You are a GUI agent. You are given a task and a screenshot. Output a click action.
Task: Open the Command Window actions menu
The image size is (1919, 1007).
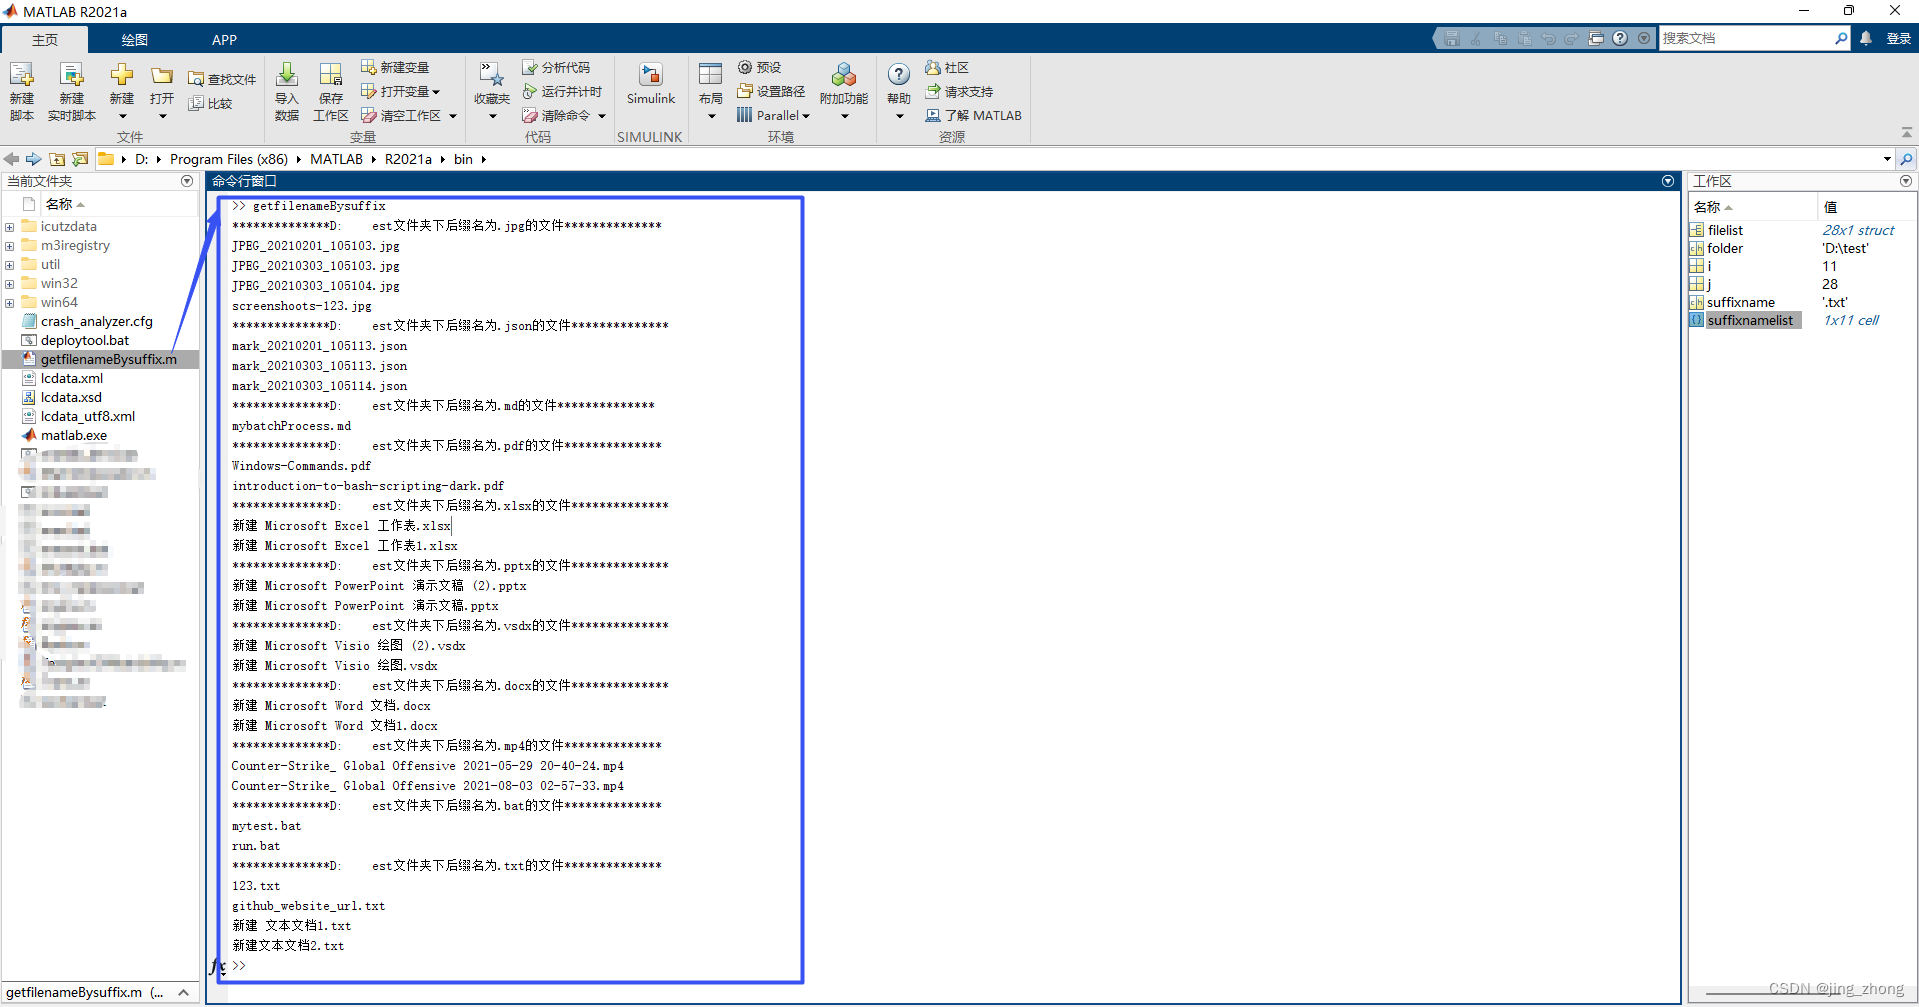coord(1667,181)
